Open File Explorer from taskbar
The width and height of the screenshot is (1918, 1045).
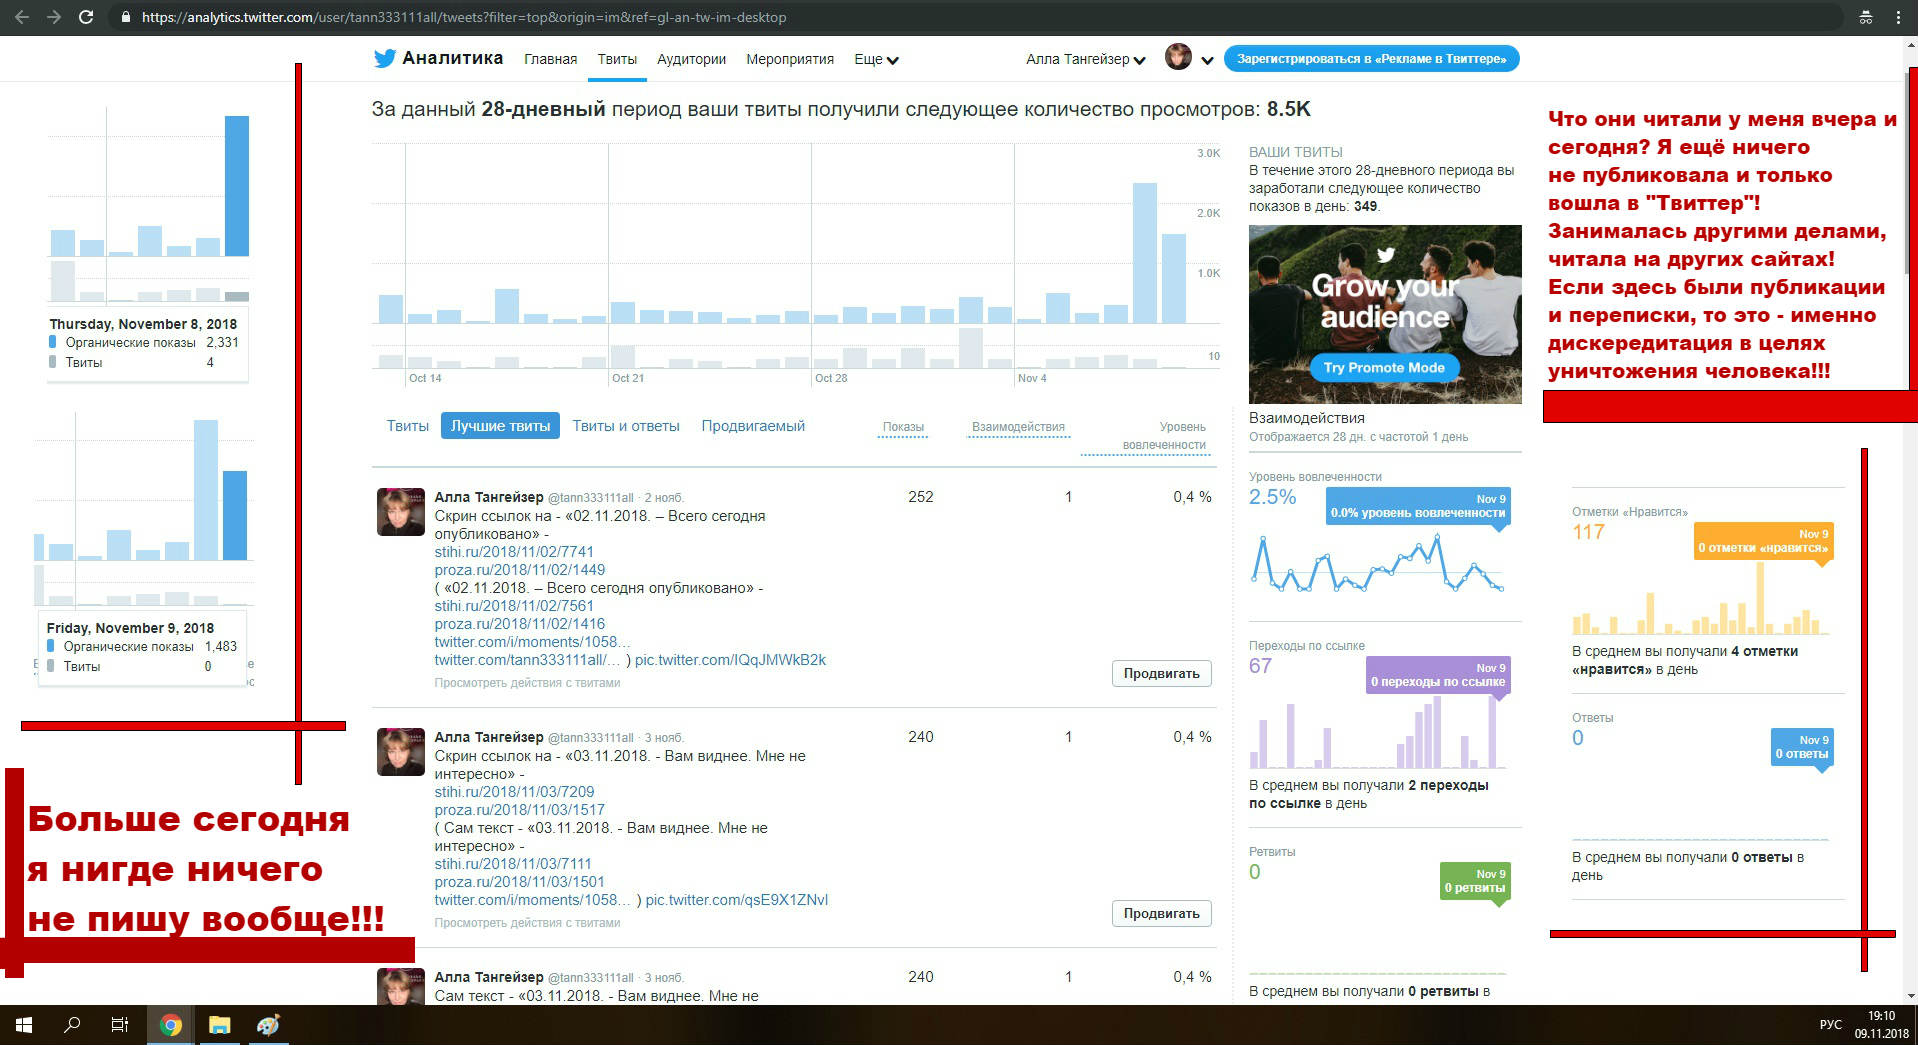[x=219, y=1025]
